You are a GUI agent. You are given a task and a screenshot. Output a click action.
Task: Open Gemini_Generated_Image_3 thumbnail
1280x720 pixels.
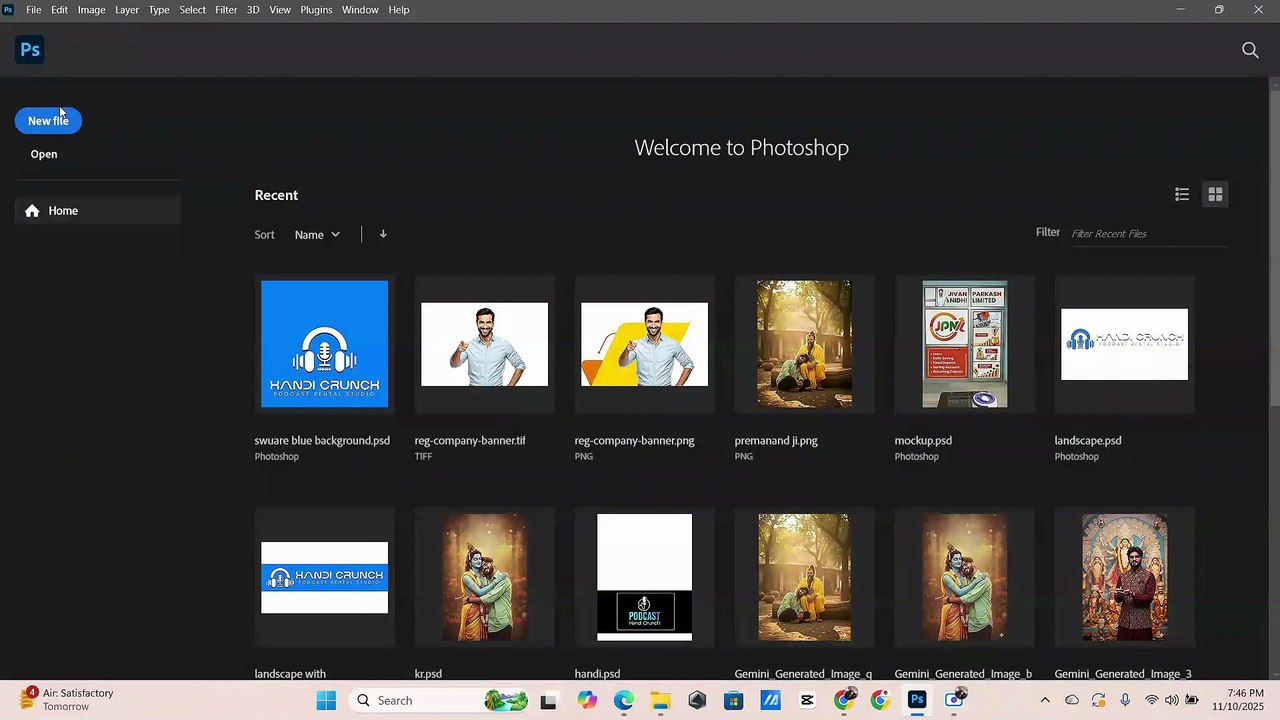click(x=1125, y=577)
